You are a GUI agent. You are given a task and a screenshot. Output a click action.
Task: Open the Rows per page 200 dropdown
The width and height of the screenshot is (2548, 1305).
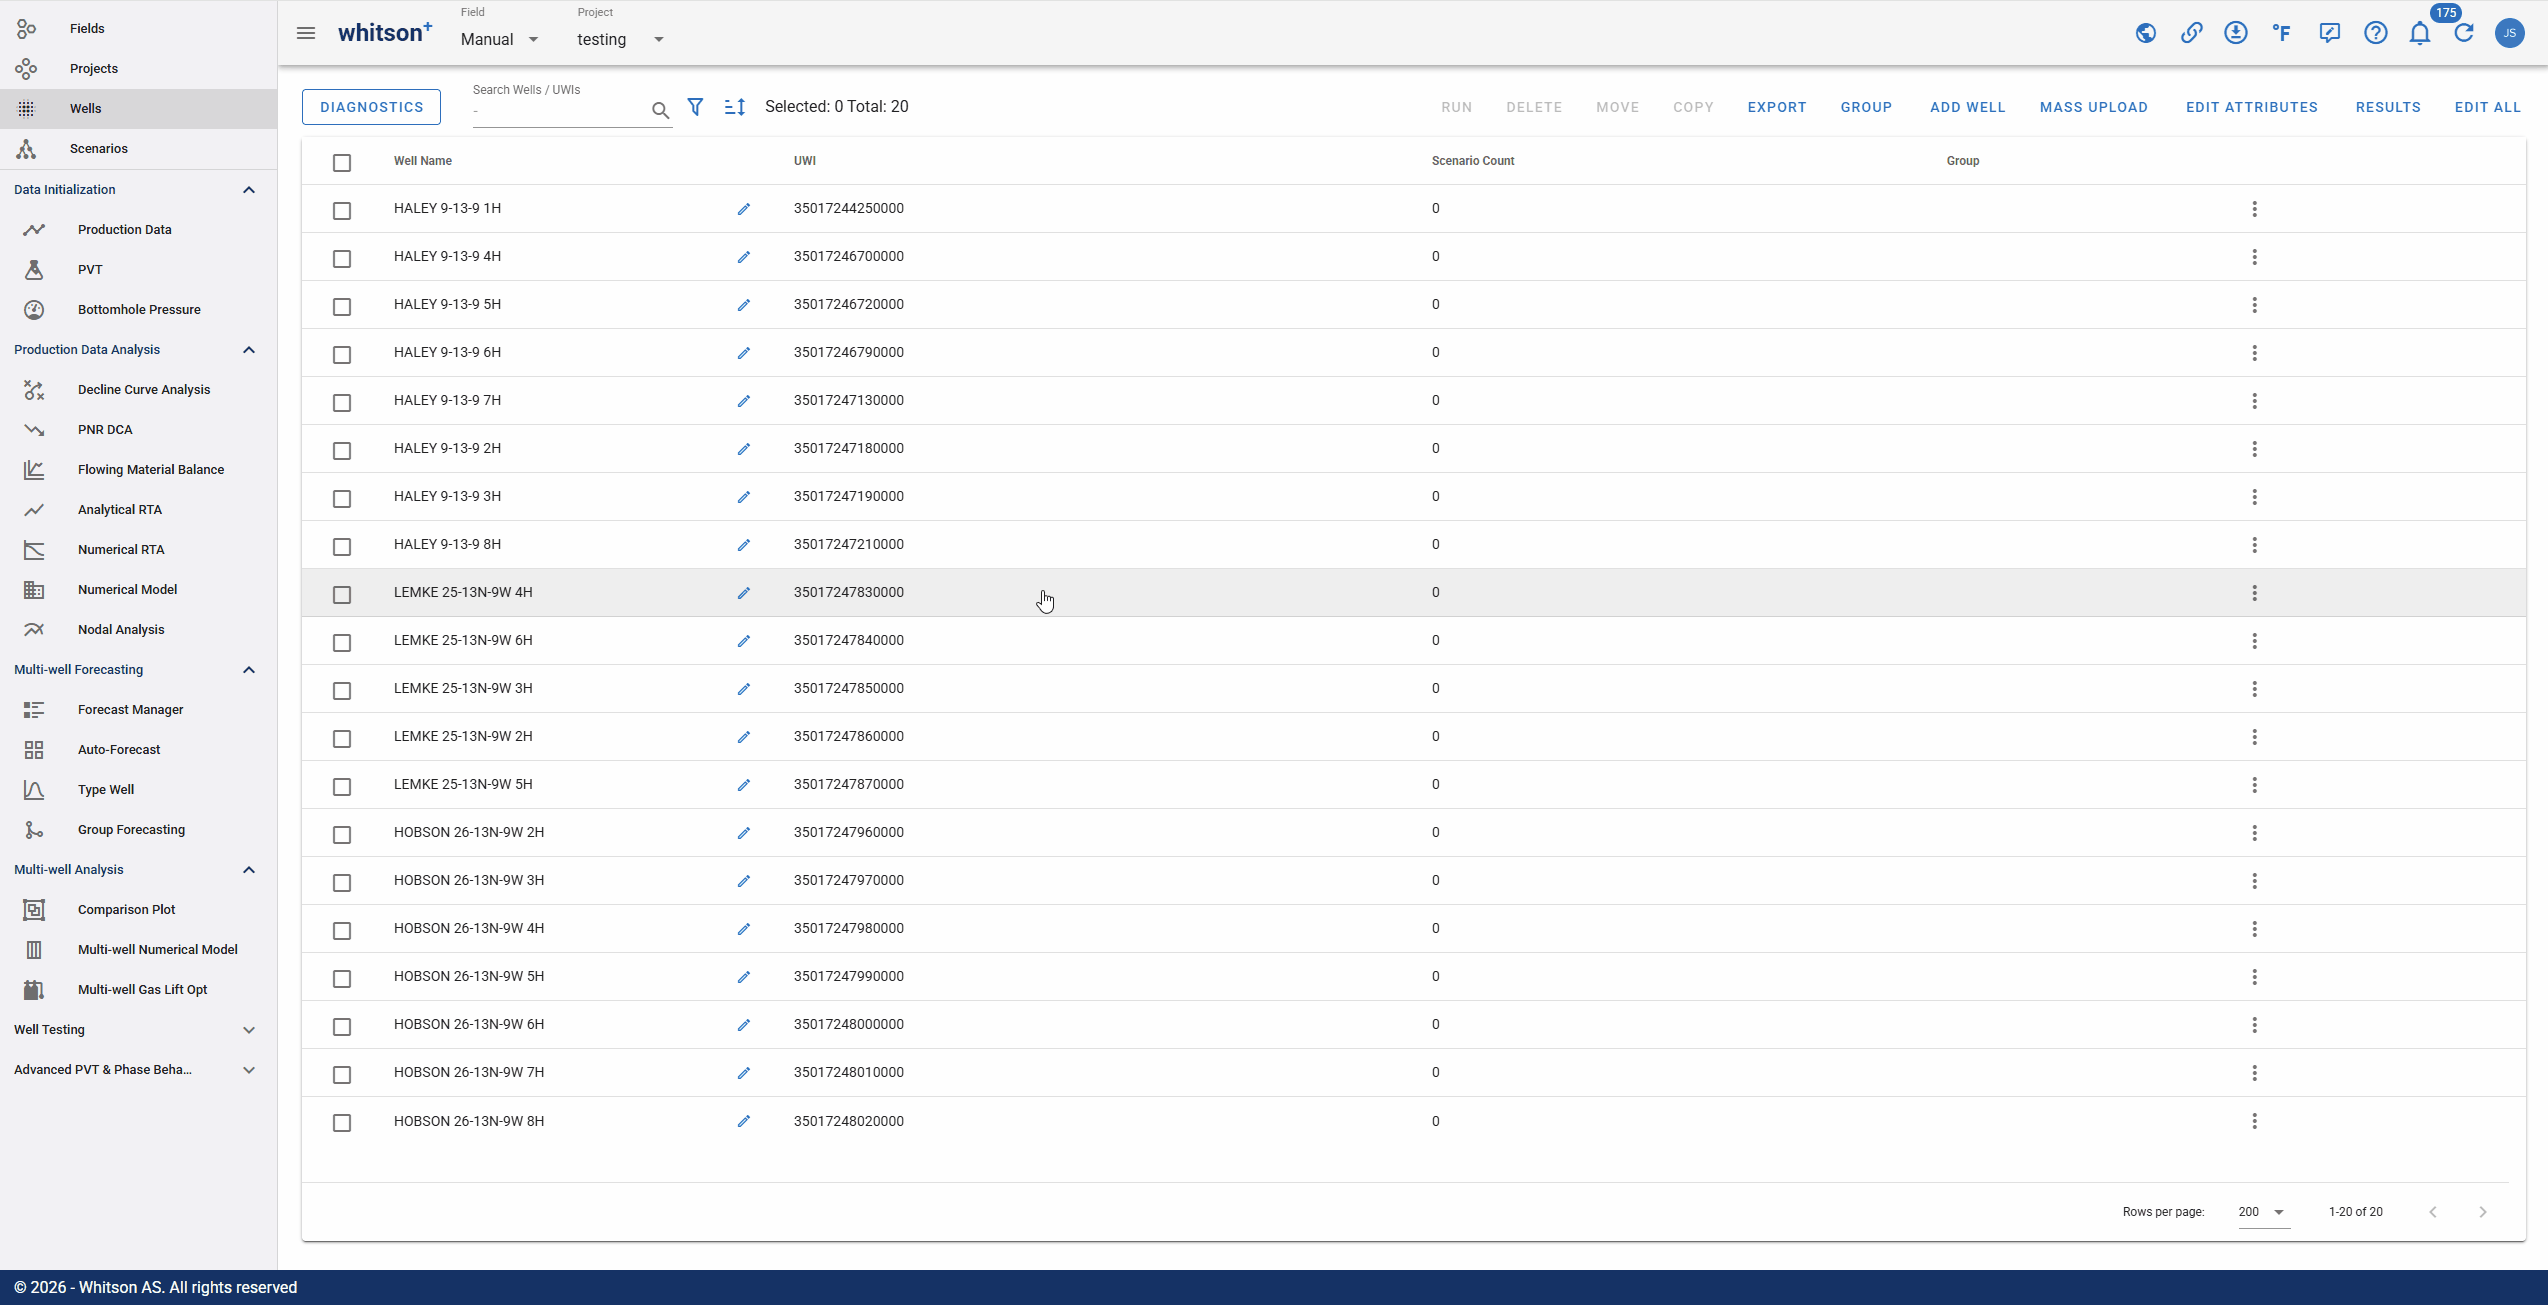[x=2263, y=1212]
